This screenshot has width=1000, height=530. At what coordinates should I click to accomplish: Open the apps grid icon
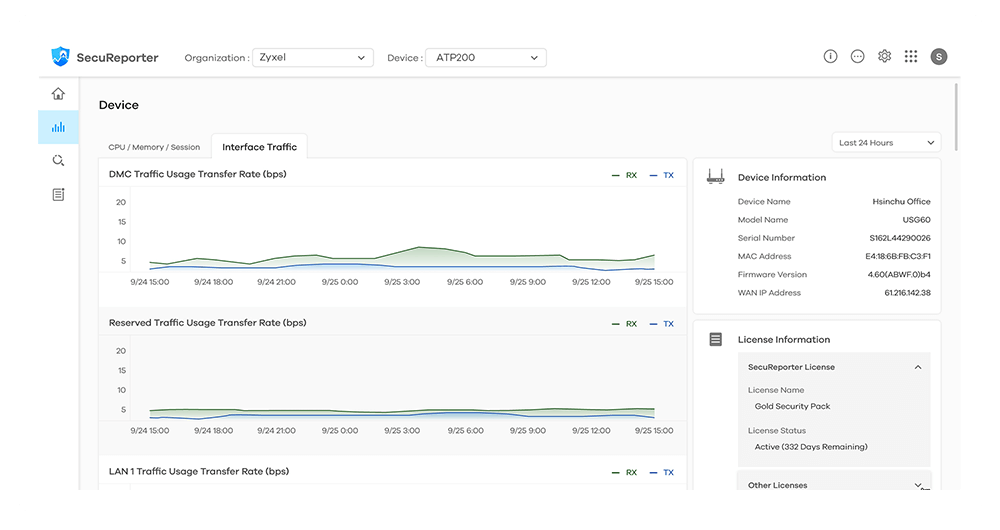911,57
